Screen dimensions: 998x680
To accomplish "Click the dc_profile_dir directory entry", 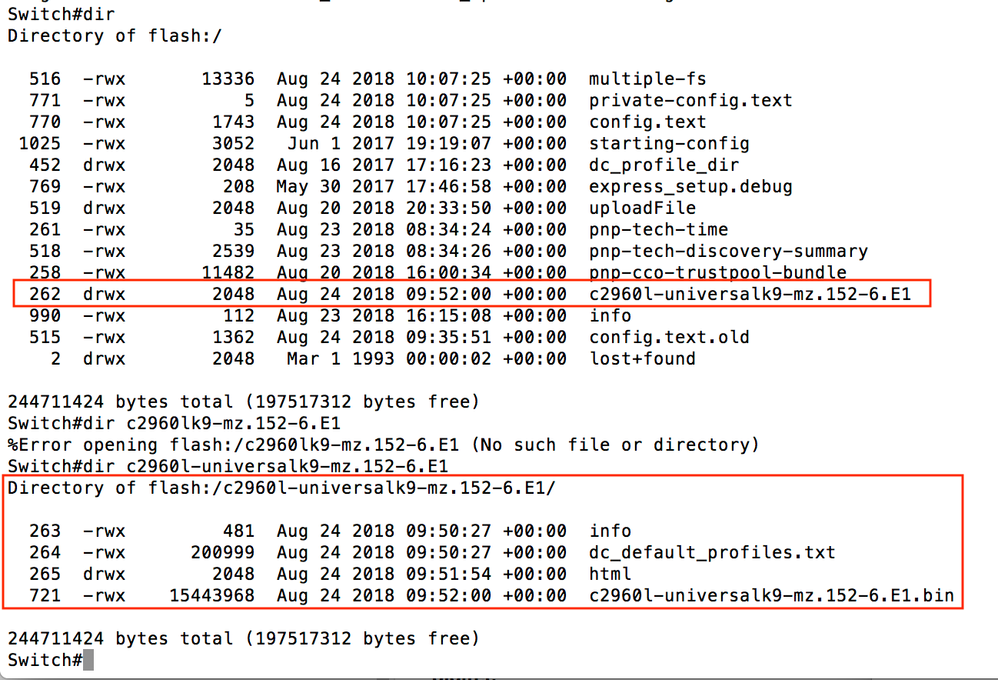I will coord(664,166).
